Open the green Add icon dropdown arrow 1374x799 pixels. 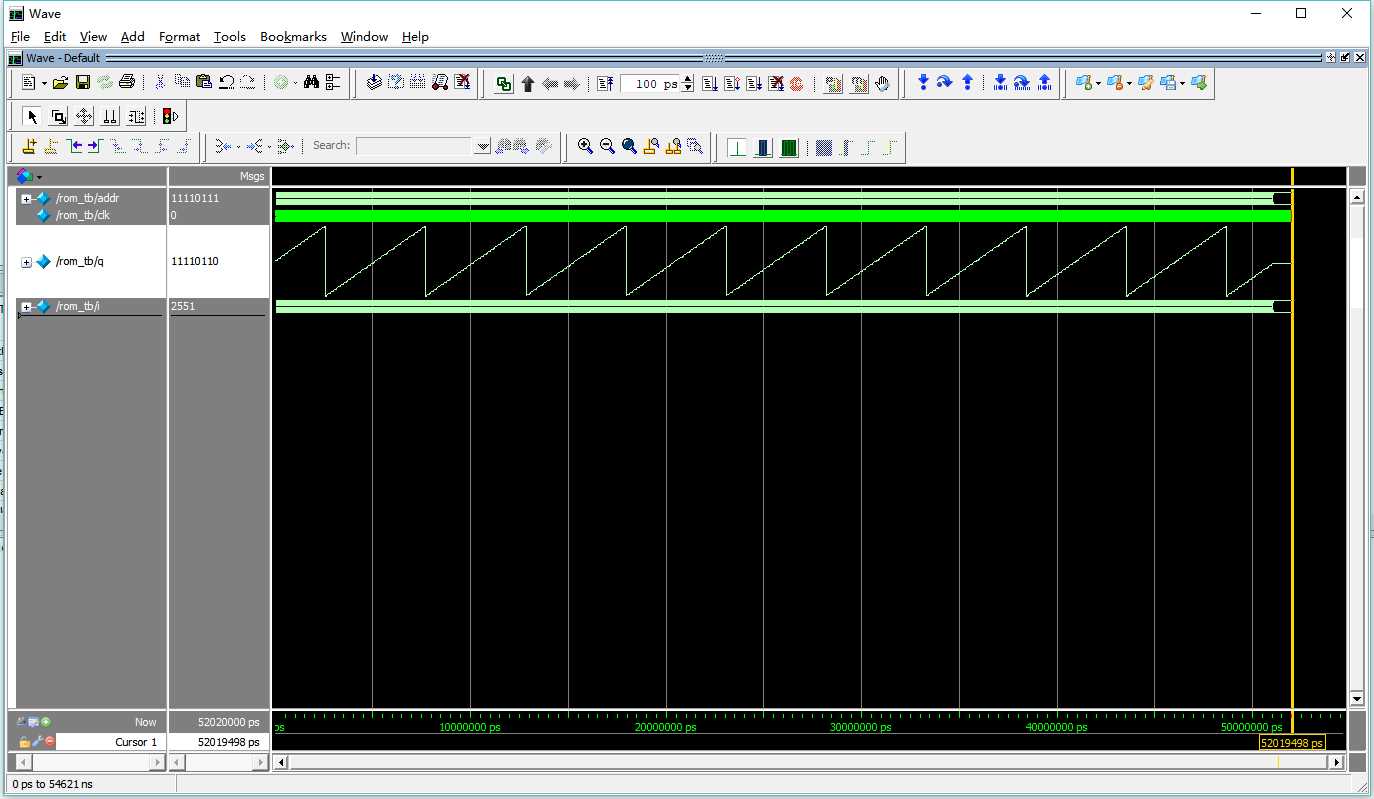coord(295,84)
